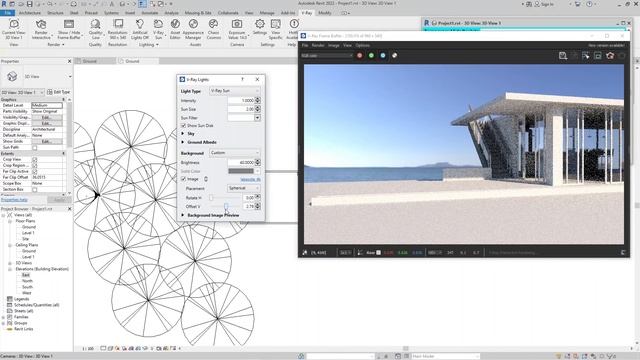
Task: Open the Light Type V-Ray Sun dropdown
Action: pos(234,91)
